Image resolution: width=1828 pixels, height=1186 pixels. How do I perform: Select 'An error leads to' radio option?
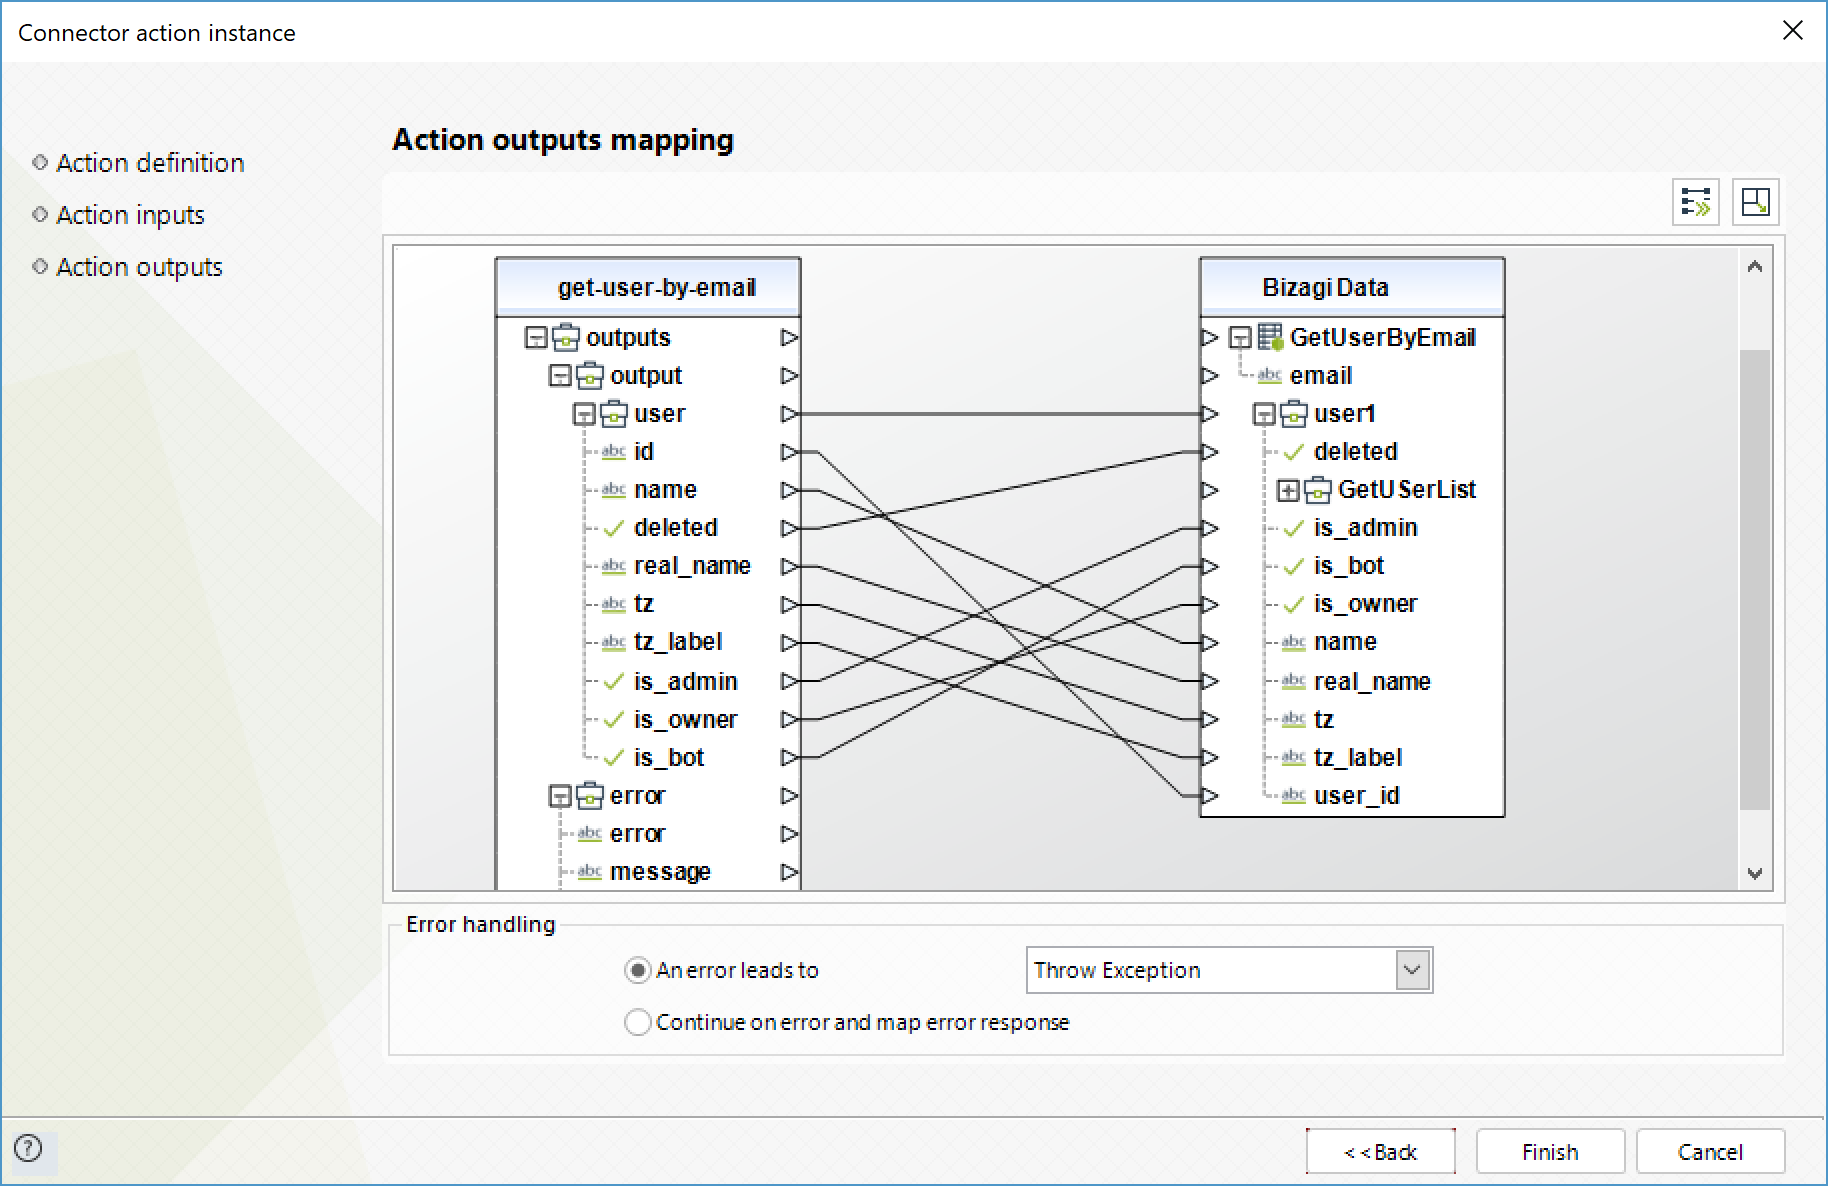637,970
